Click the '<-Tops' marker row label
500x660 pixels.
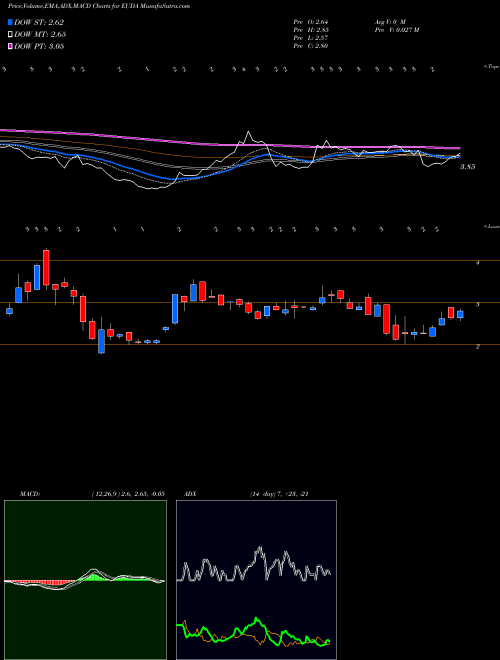click(x=491, y=67)
